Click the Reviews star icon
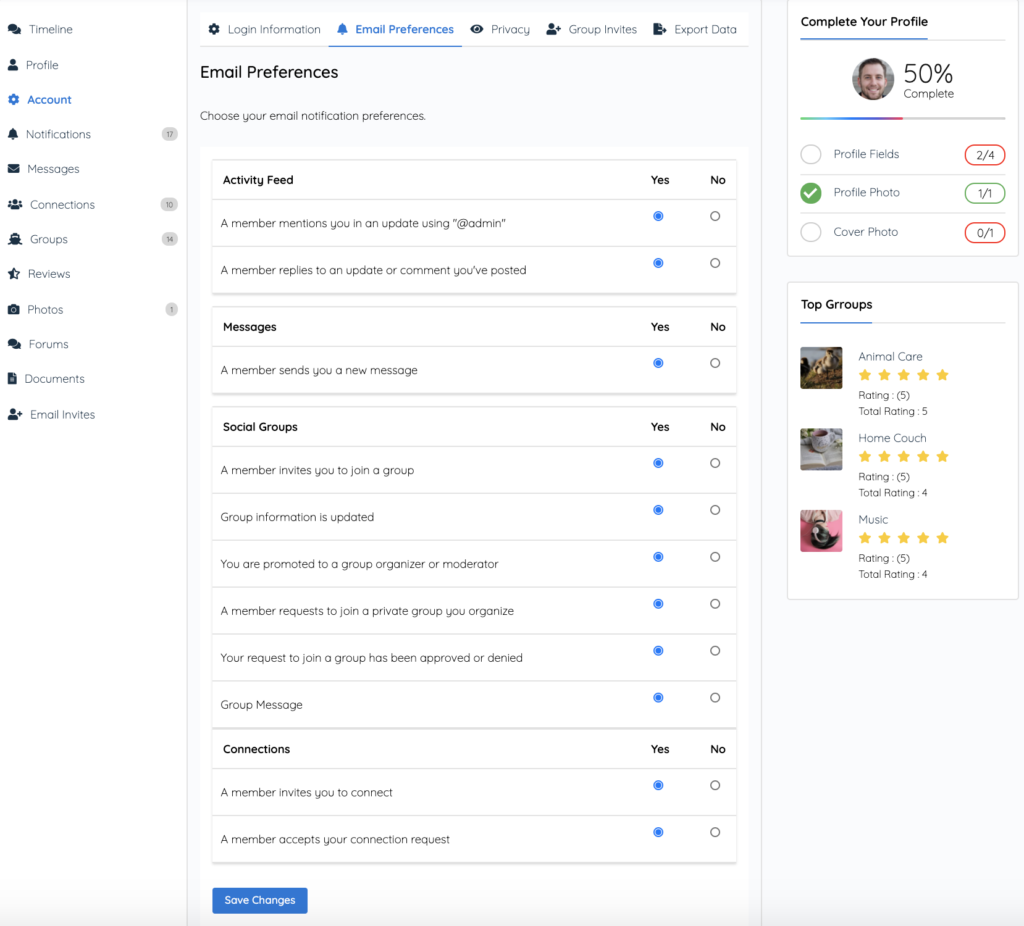This screenshot has width=1024, height=926. coord(14,274)
